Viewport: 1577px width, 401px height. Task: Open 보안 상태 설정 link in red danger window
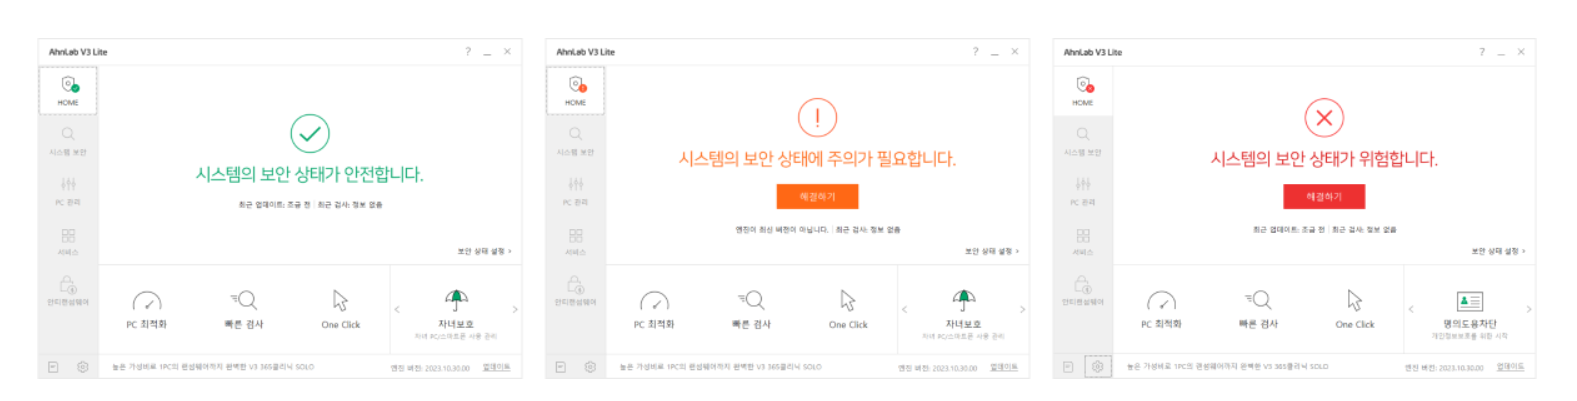(x=1498, y=252)
